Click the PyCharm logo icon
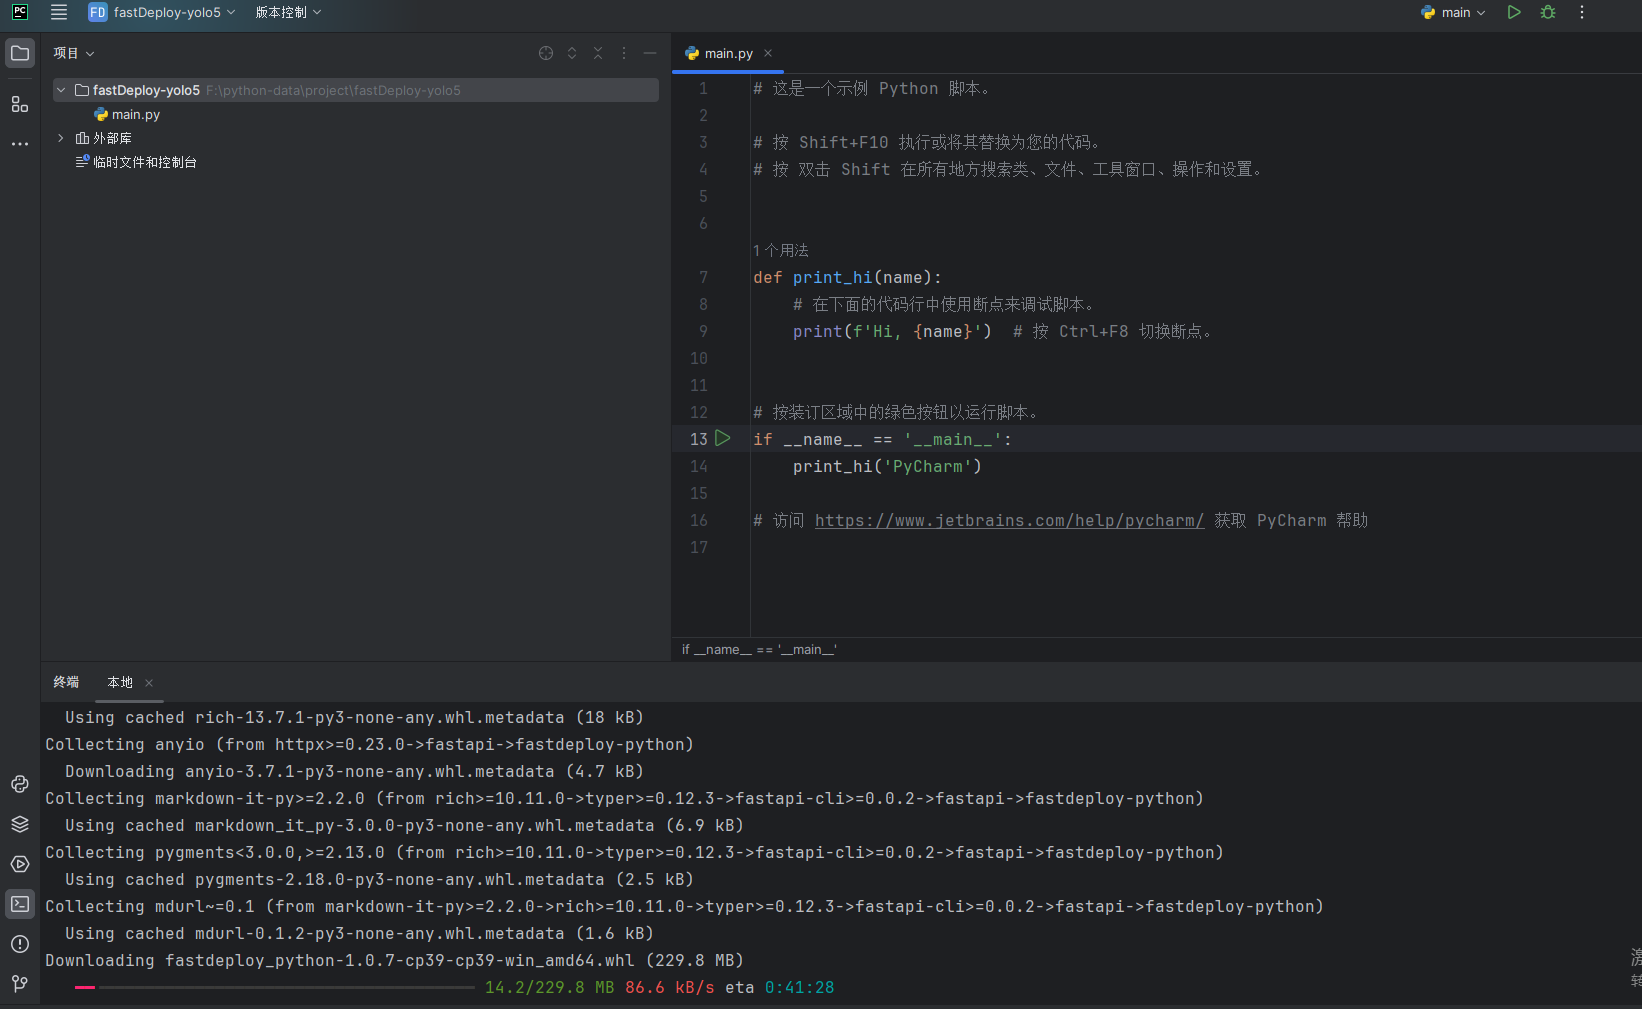This screenshot has width=1642, height=1009. 20,13
